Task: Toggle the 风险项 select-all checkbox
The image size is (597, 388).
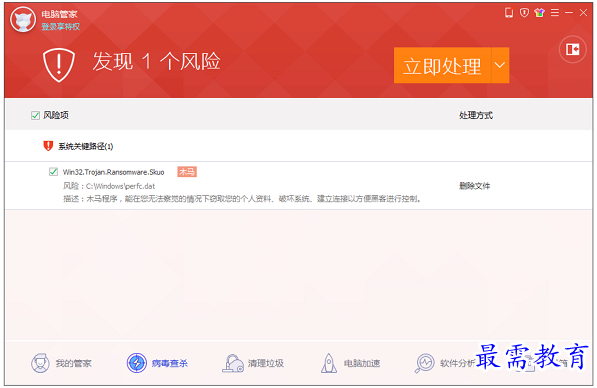Action: tap(35, 115)
